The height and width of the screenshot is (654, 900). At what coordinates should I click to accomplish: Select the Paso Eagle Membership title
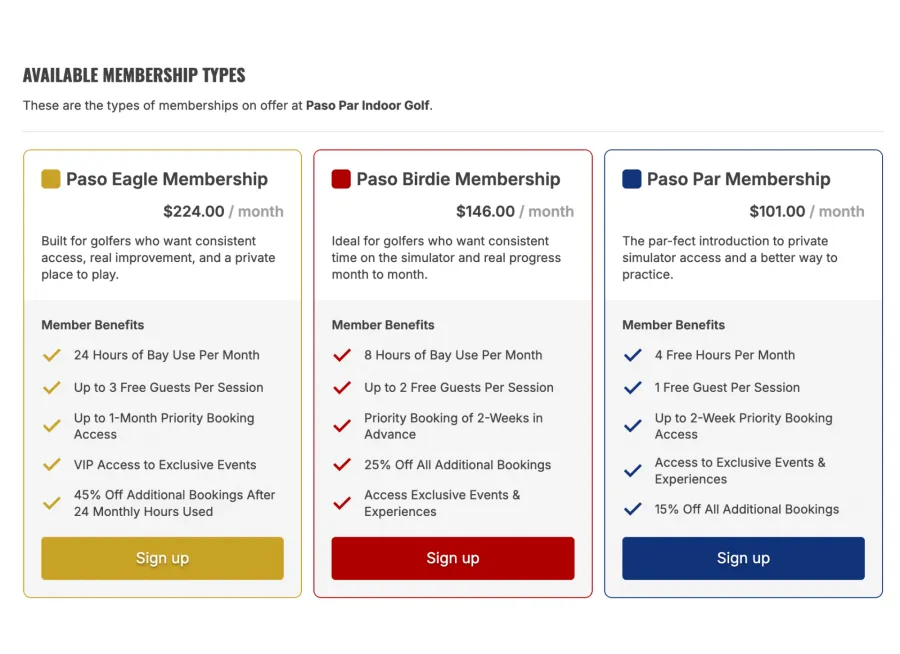167,179
